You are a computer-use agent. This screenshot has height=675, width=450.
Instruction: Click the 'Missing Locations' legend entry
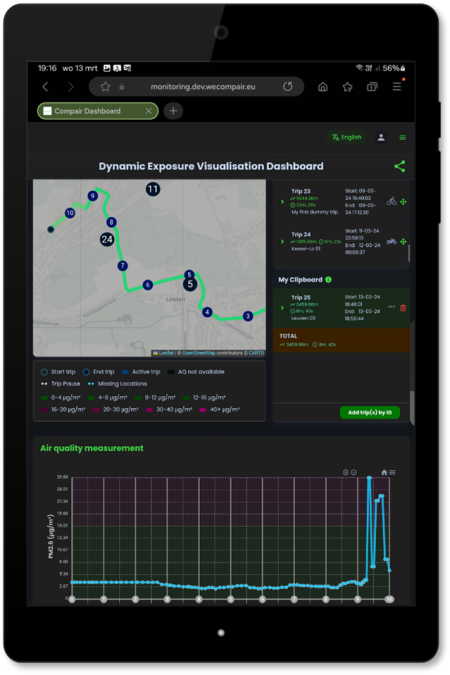click(x=117, y=384)
